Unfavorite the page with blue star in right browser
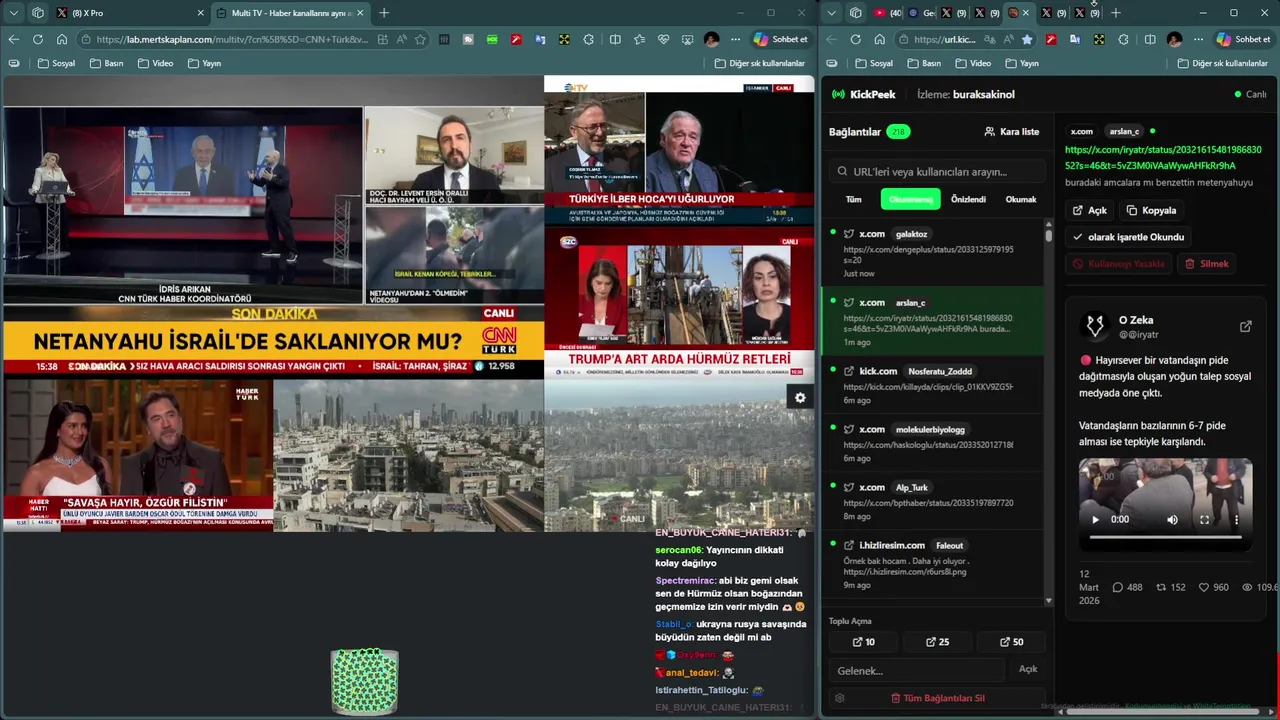This screenshot has width=1280, height=720. tap(1027, 39)
